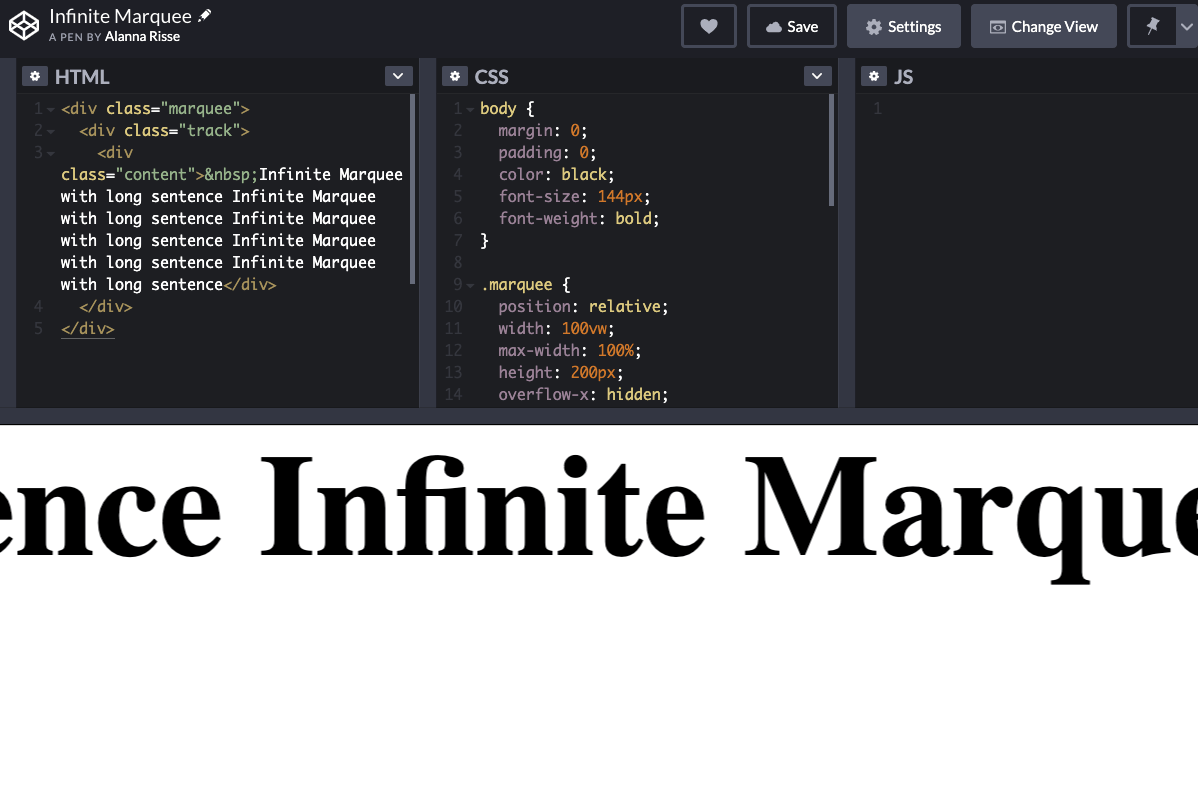Love this pen with the heart button

click(x=708, y=27)
